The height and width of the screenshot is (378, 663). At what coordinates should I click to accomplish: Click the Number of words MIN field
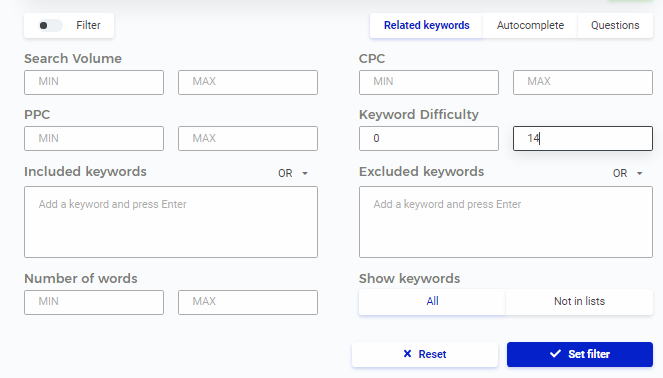pyautogui.click(x=94, y=302)
